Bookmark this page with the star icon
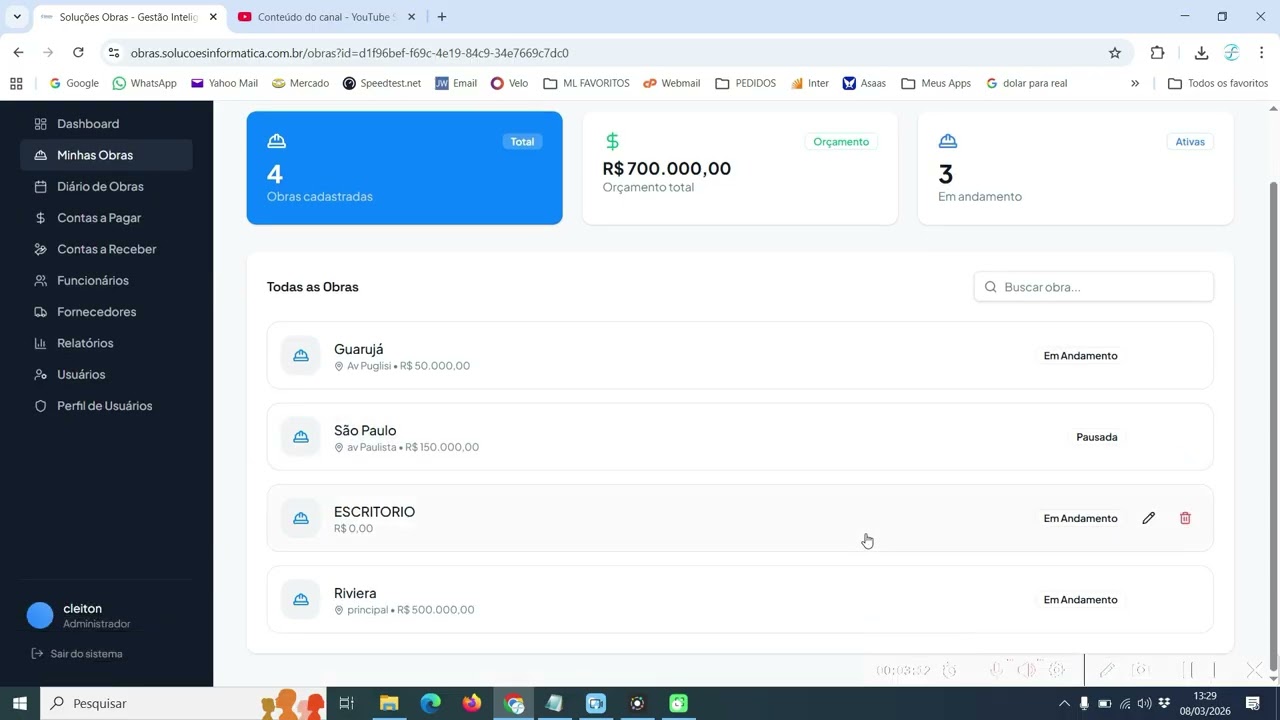Viewport: 1280px width, 720px height. pos(1115,53)
